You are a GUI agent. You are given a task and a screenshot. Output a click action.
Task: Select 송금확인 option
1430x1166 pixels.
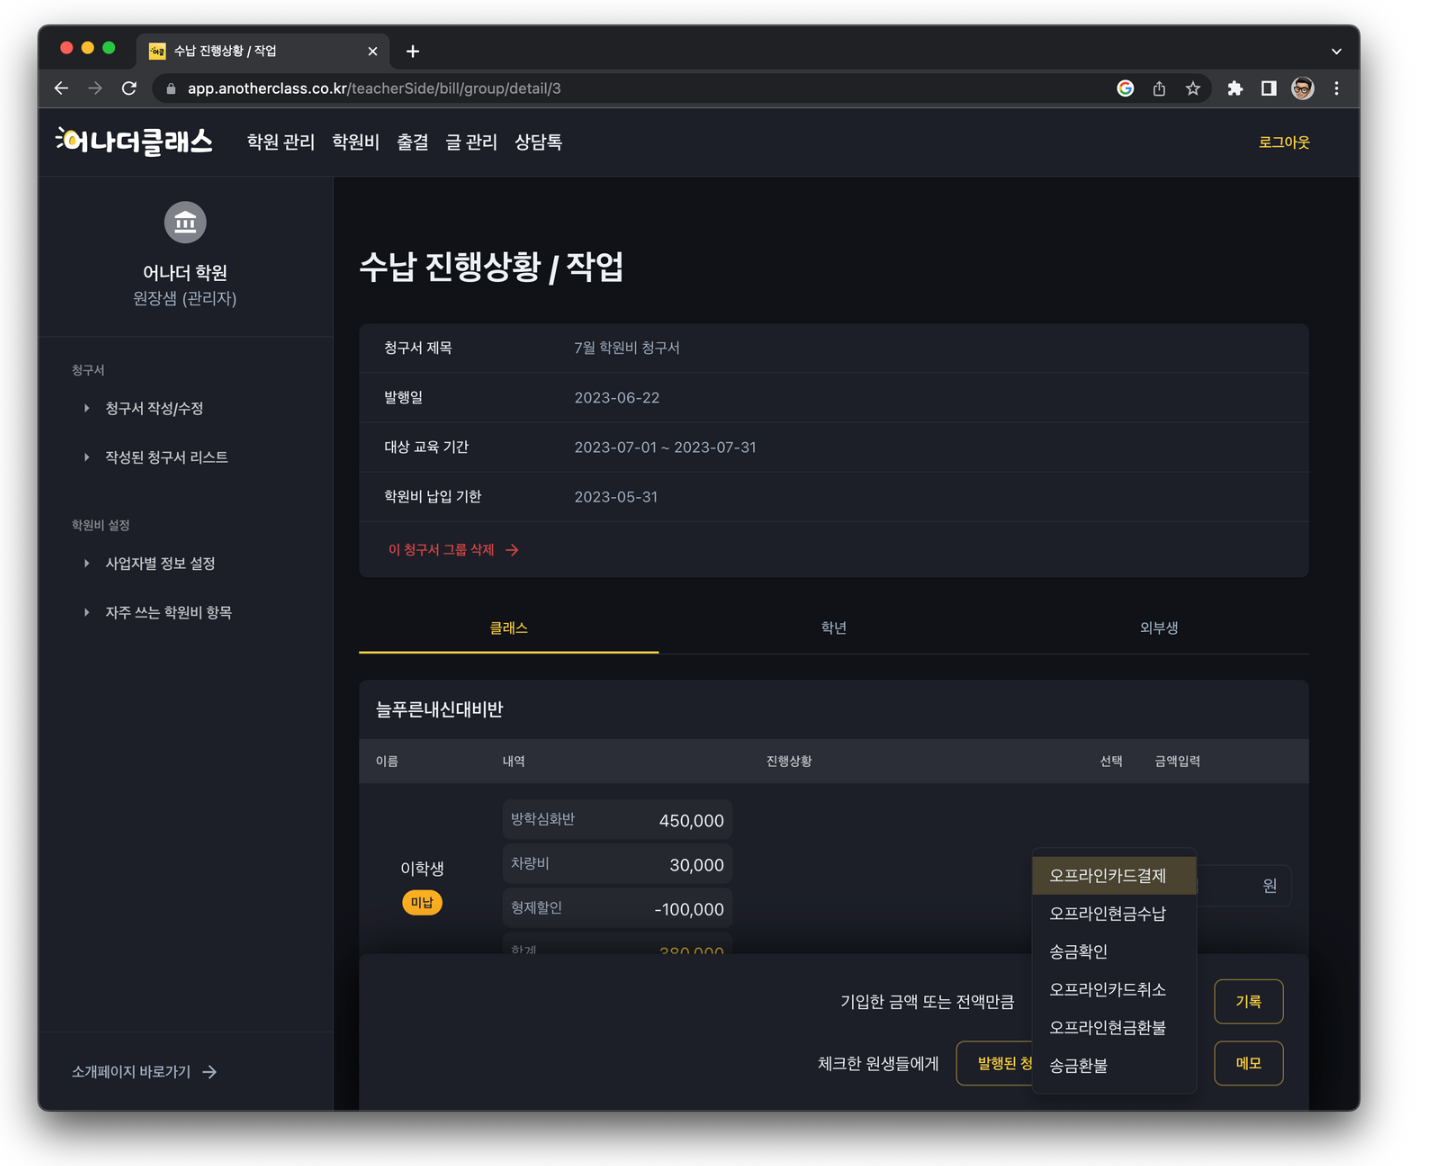[x=1114, y=951]
